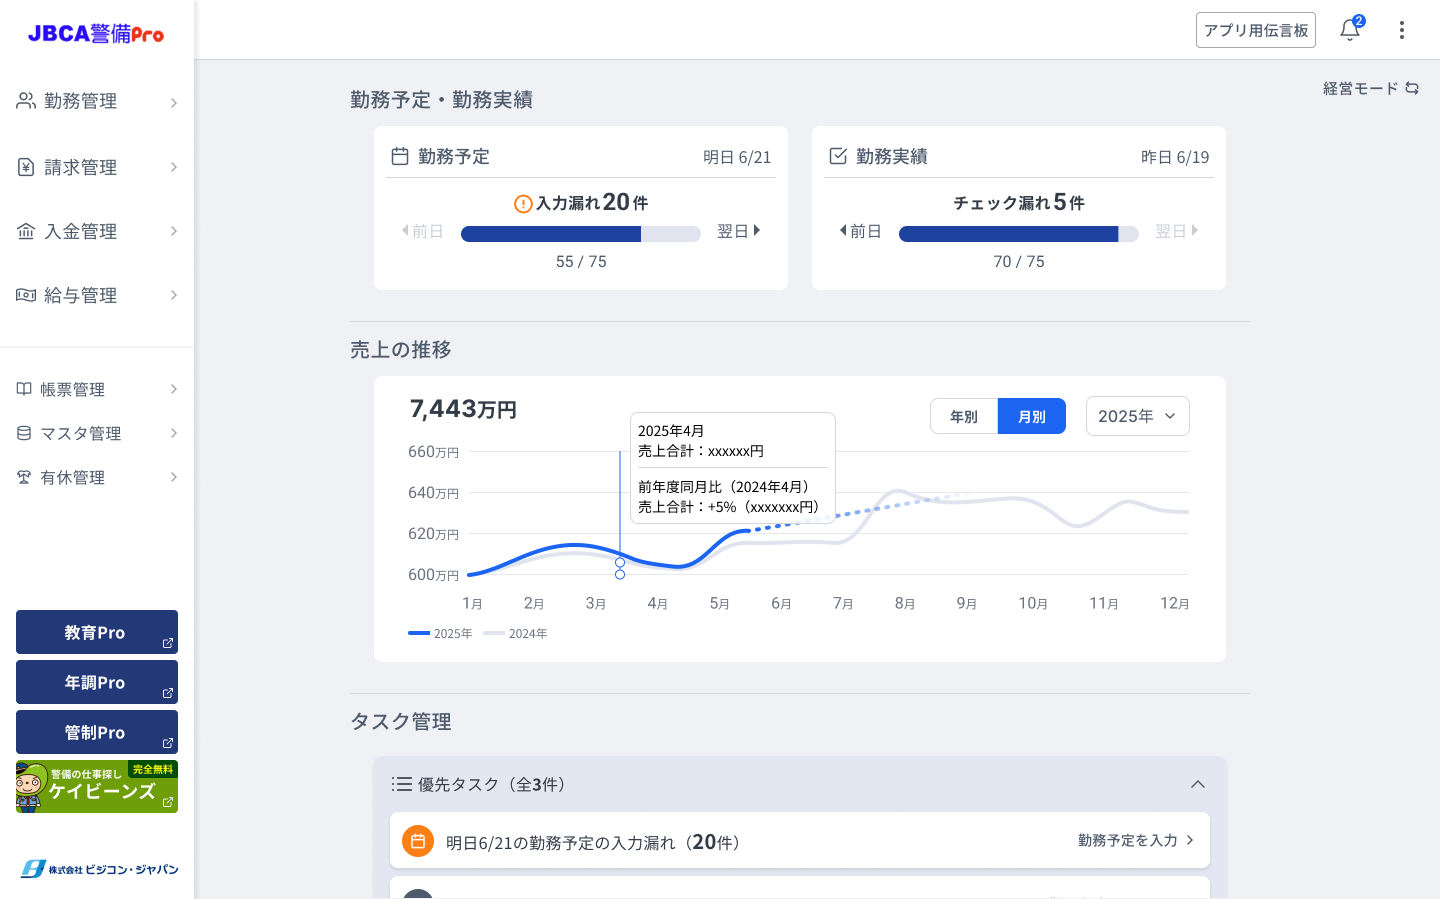Open 給与管理 in the sidebar
The width and height of the screenshot is (1440, 899).
click(97, 295)
